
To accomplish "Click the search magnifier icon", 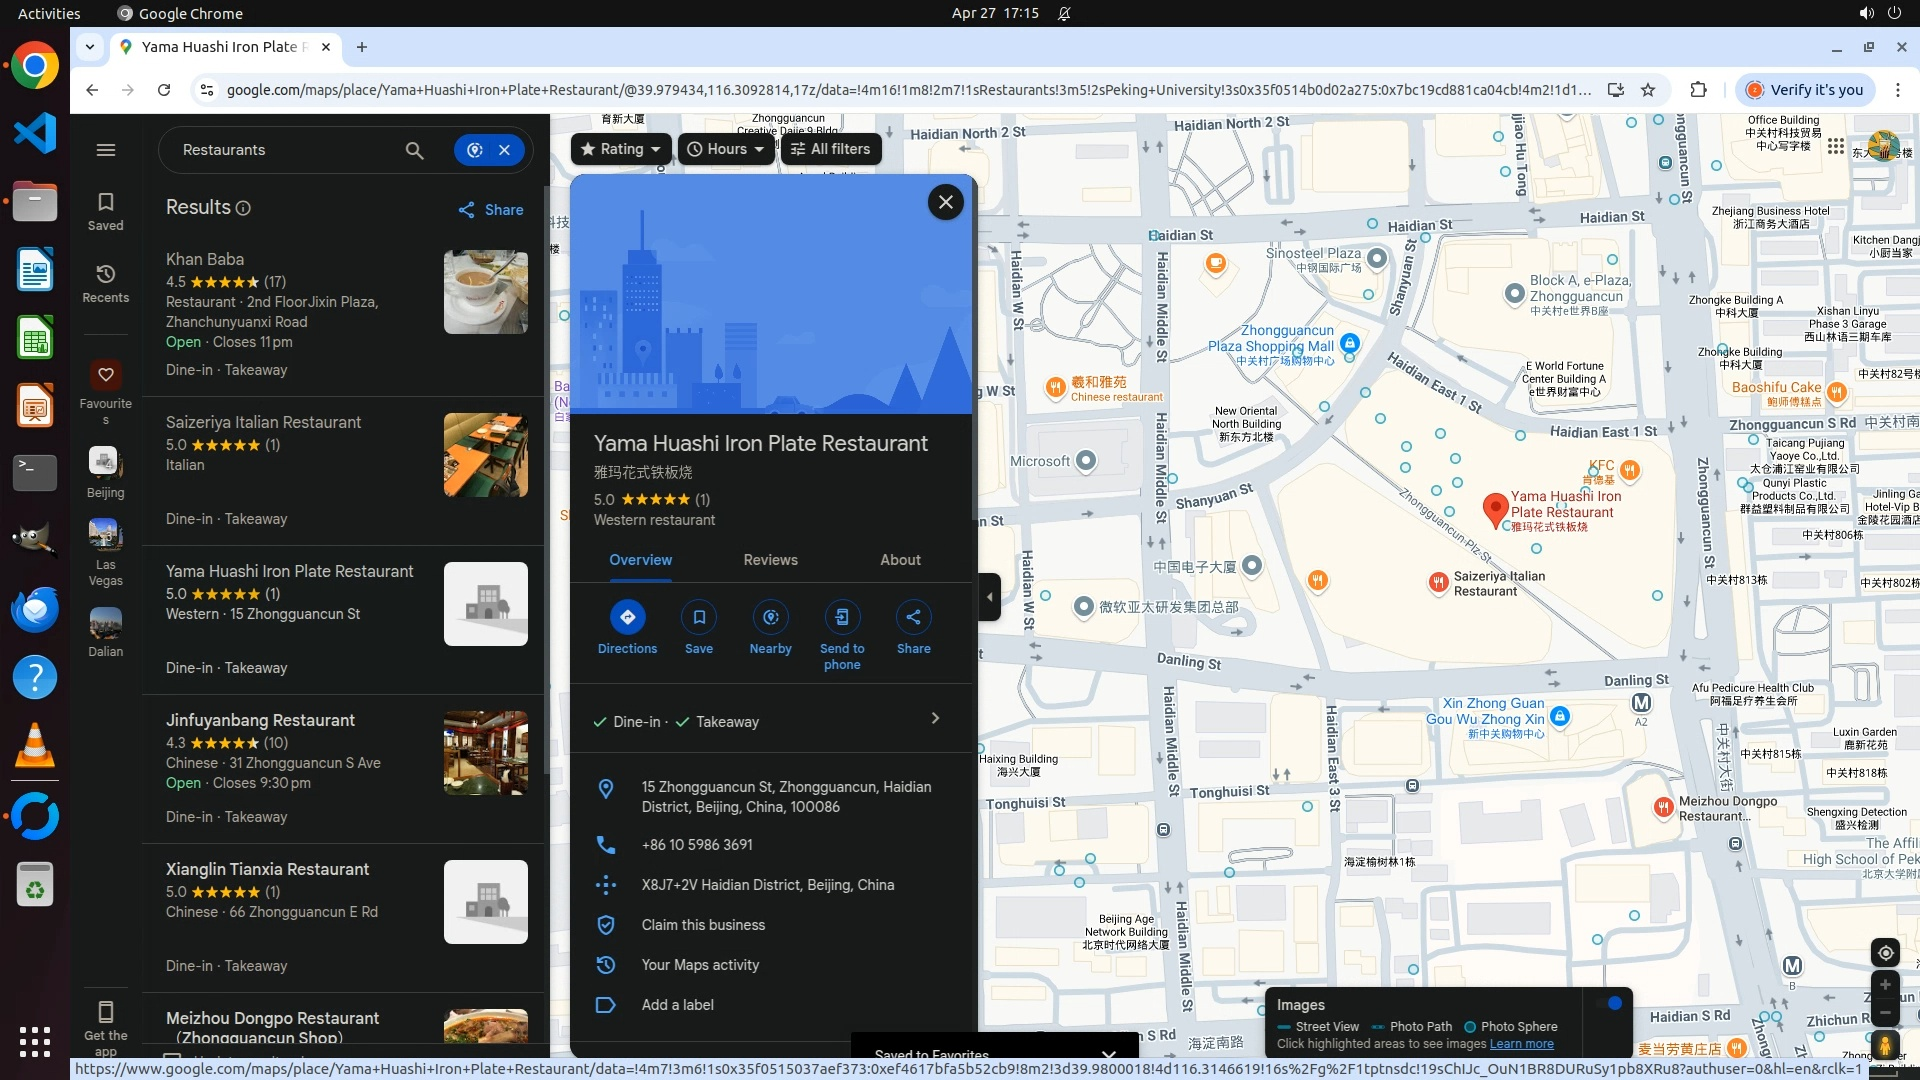I will coord(414,150).
